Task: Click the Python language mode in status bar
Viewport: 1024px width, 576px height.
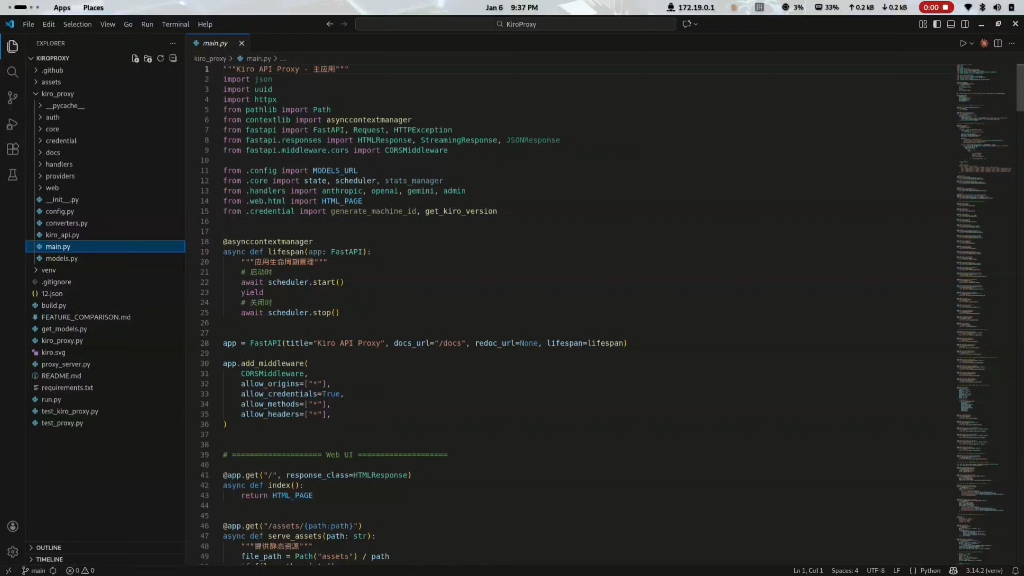Action: 930,570
